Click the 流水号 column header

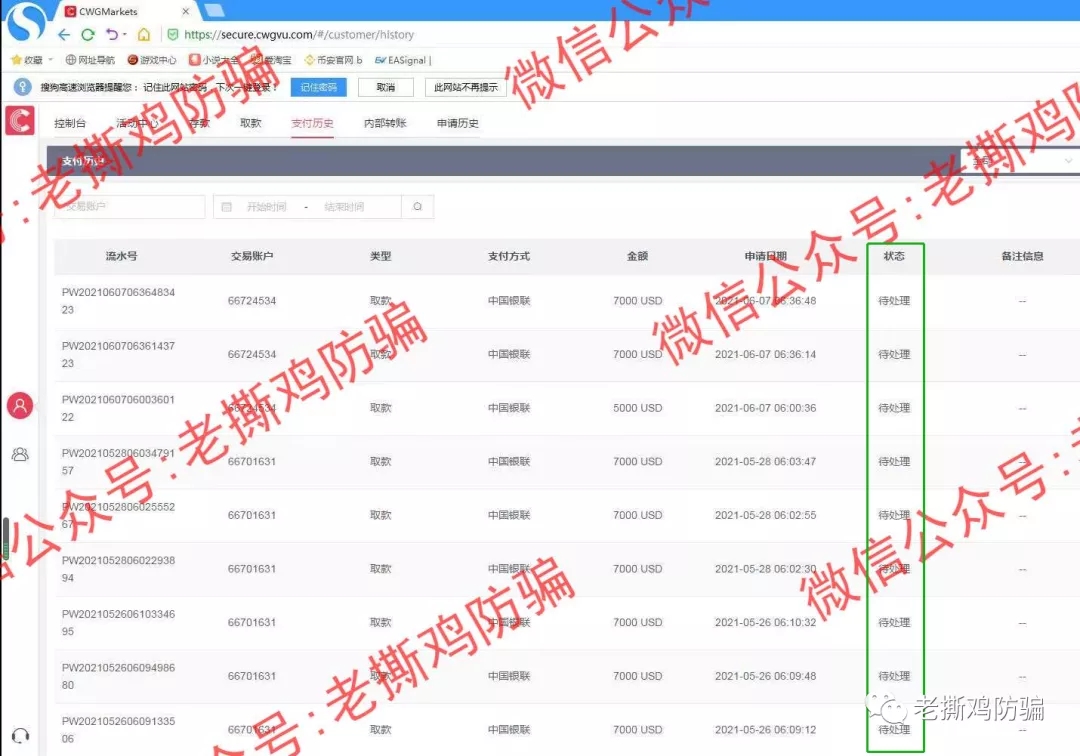pos(121,256)
